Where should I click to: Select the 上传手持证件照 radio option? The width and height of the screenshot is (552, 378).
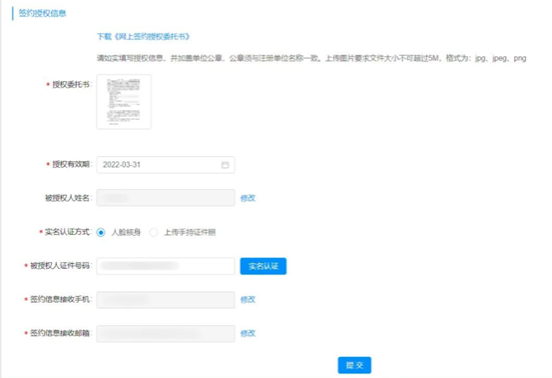point(153,233)
